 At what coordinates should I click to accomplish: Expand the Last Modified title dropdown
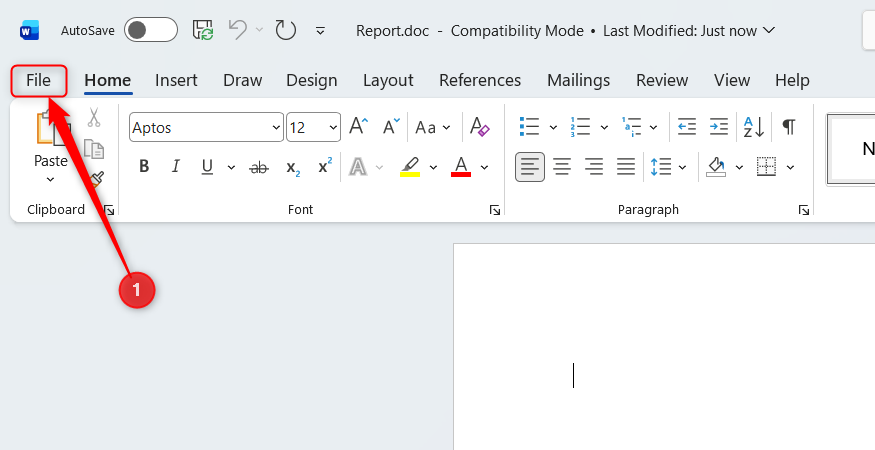coord(768,30)
